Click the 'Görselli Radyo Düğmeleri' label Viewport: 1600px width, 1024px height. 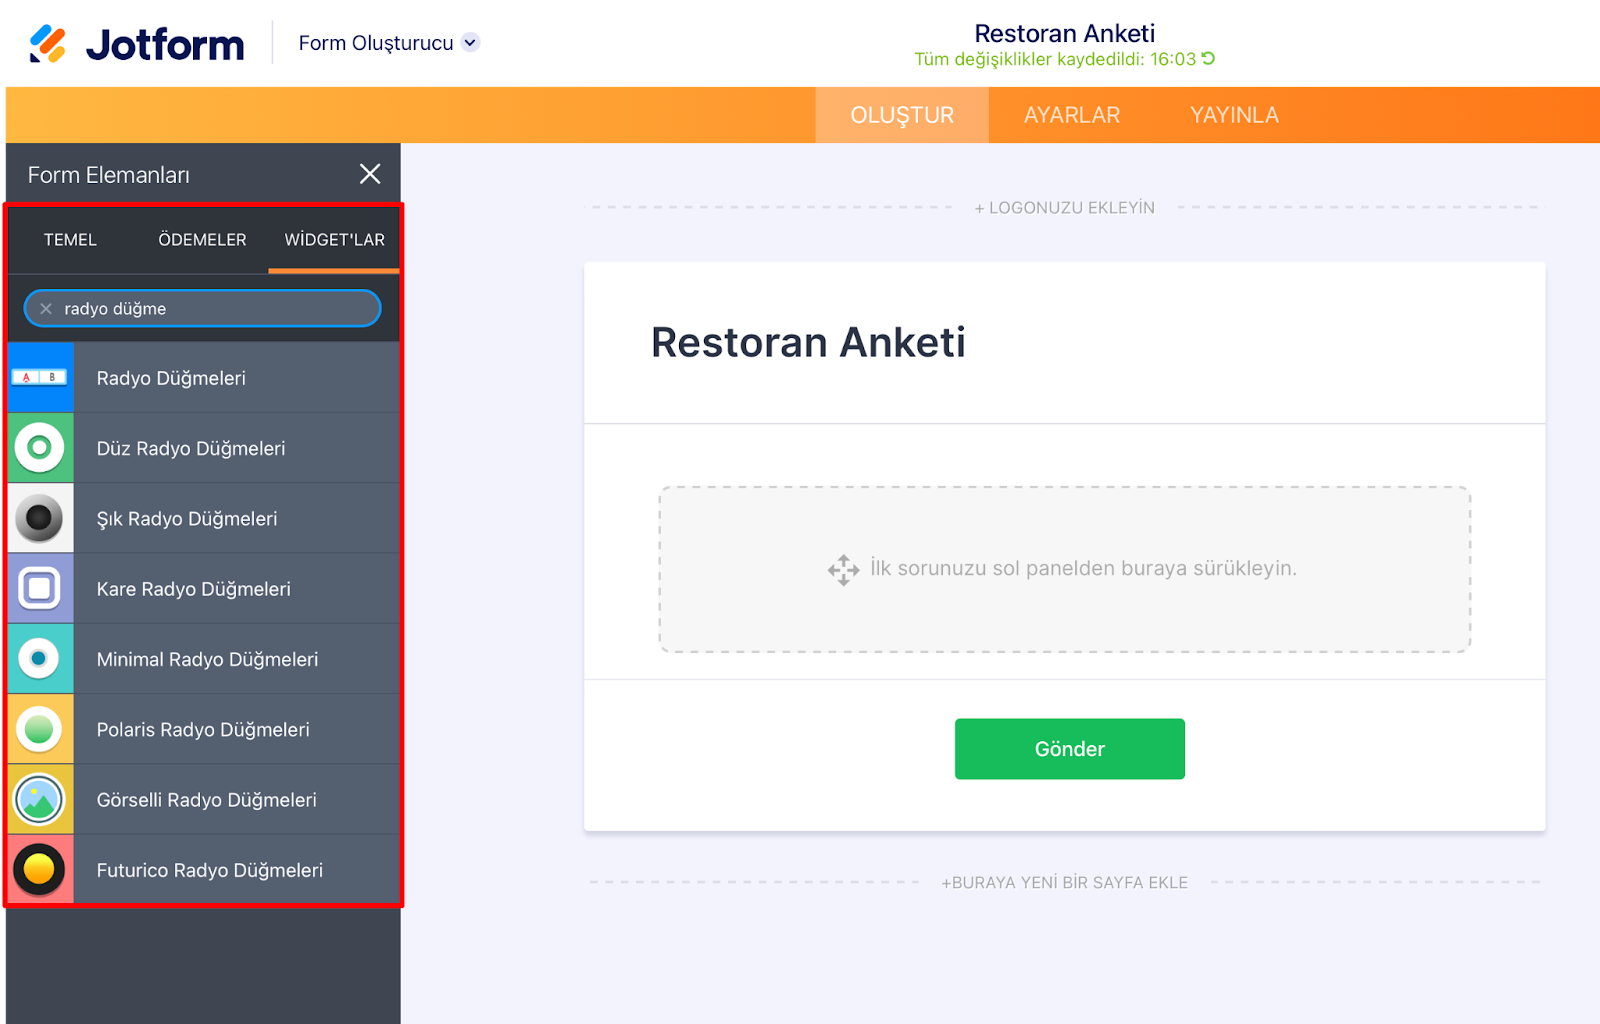click(207, 800)
